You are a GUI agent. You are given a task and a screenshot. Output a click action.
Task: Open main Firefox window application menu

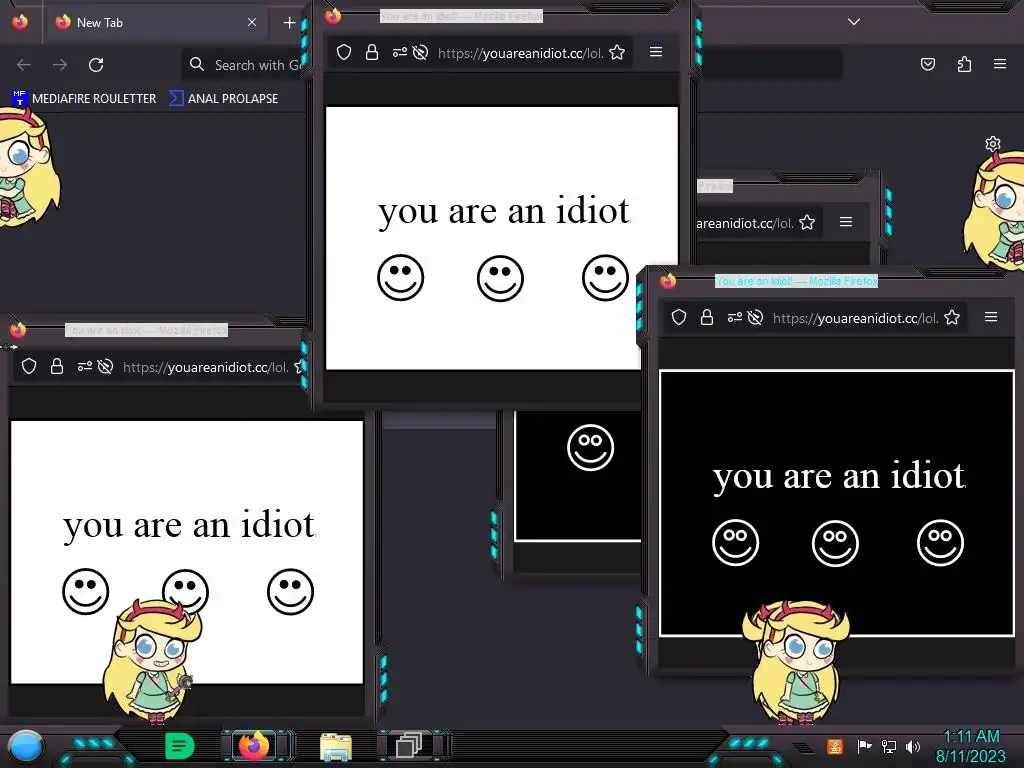point(1000,64)
